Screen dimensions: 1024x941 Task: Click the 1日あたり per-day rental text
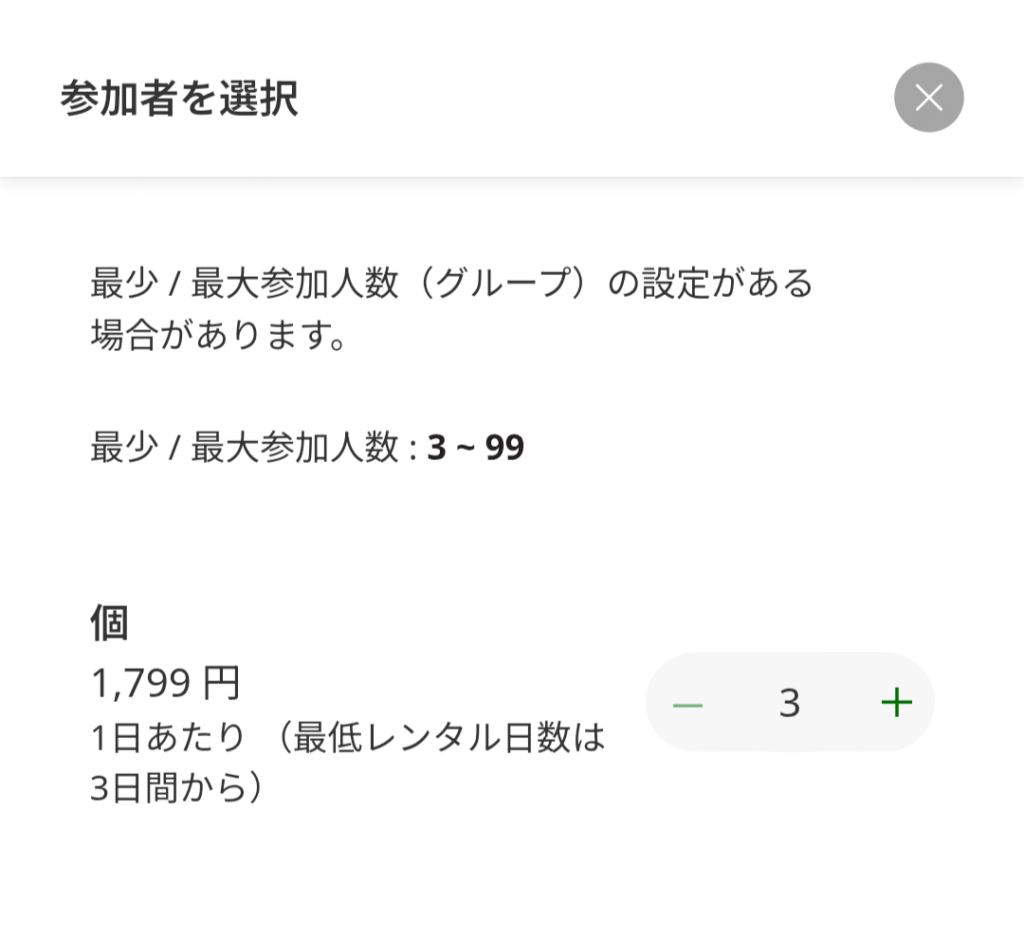168,737
